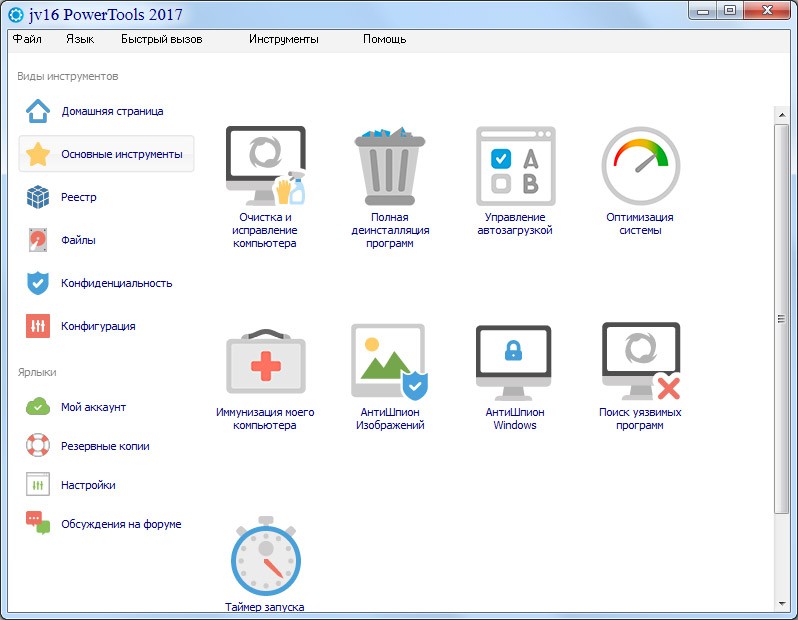Image resolution: width=798 pixels, height=620 pixels.
Task: Open the Конфигурация category label
Action: click(x=98, y=326)
